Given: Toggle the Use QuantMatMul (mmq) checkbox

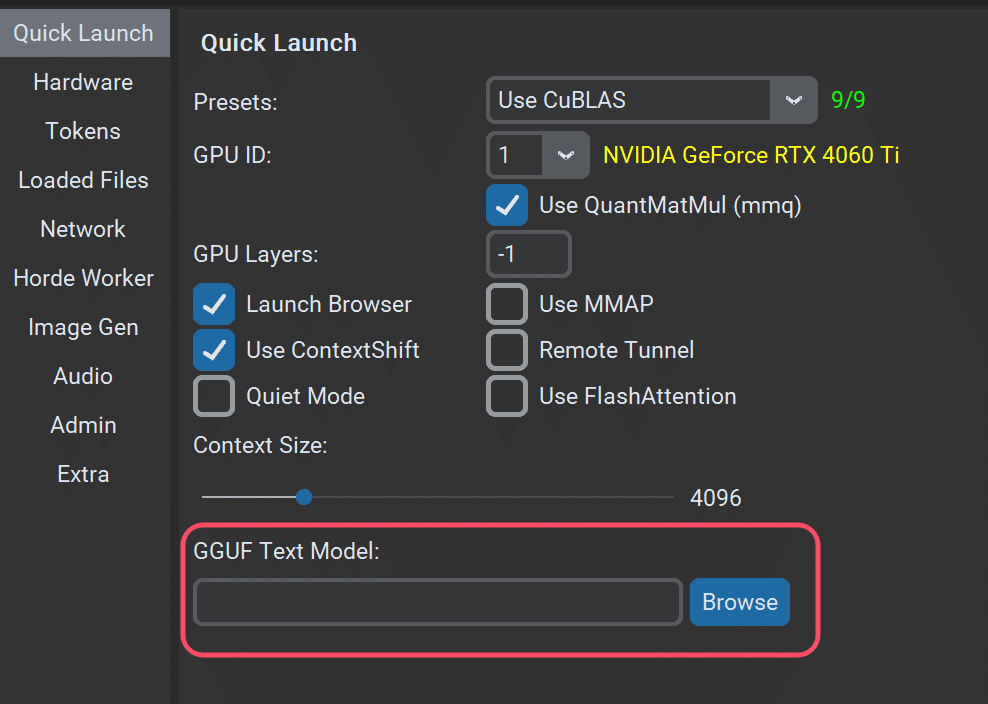Looking at the screenshot, I should (x=507, y=205).
